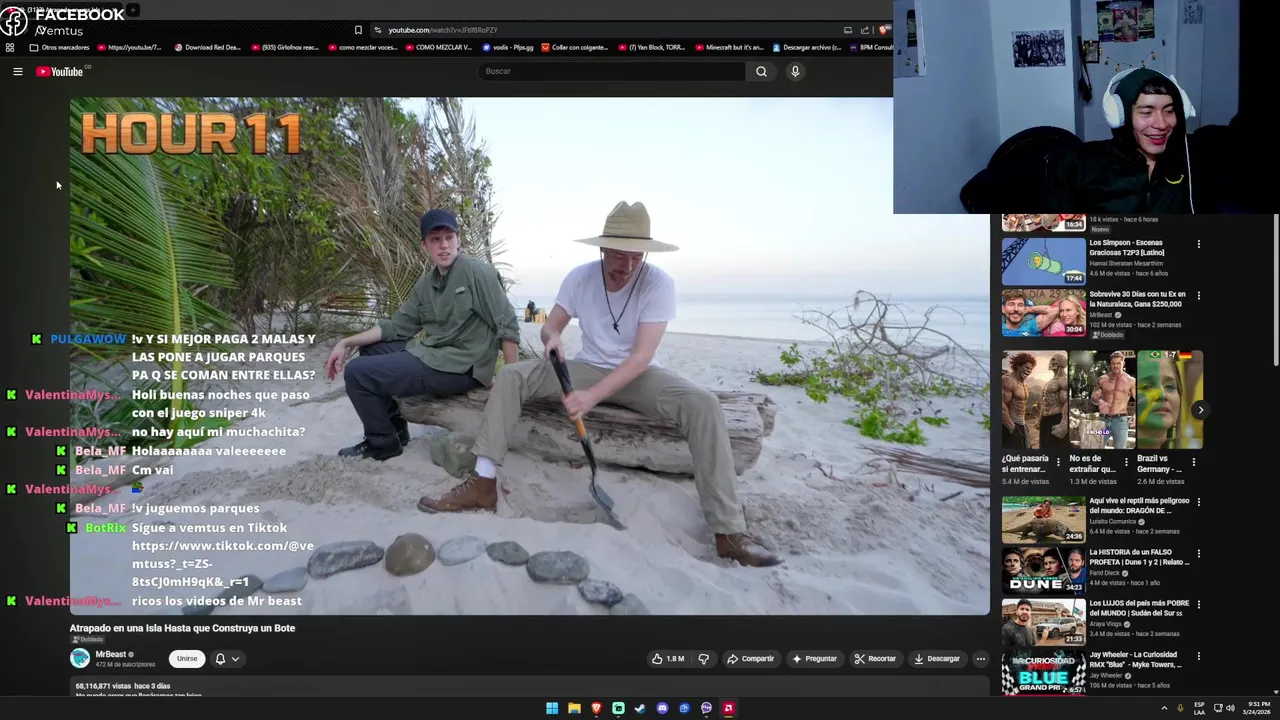Open options for FALSO PROFETA Dune video
1280x720 pixels.
(x=1199, y=553)
